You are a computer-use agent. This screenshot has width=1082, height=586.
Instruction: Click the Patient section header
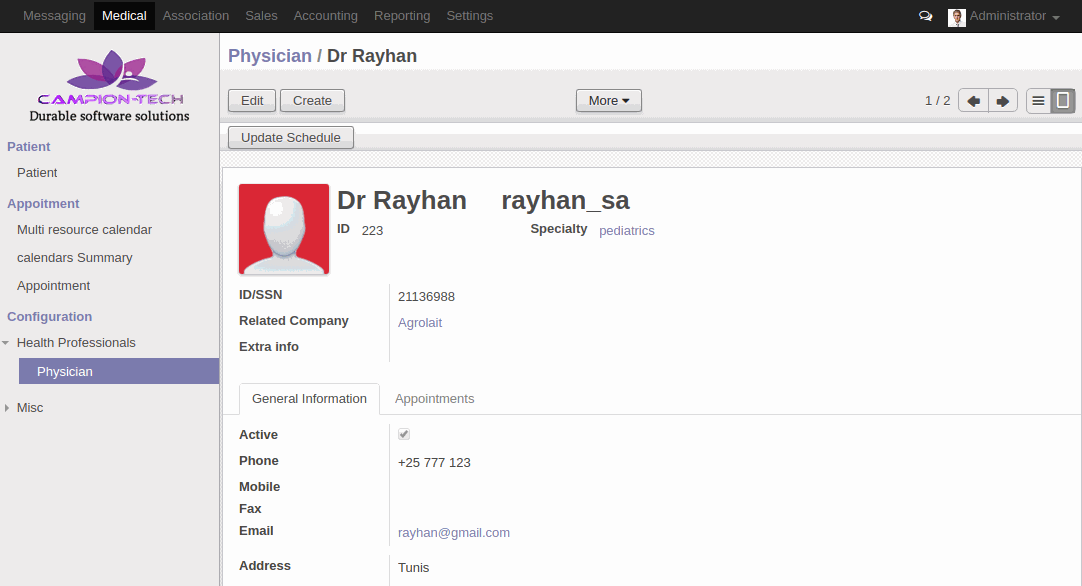click(x=28, y=146)
